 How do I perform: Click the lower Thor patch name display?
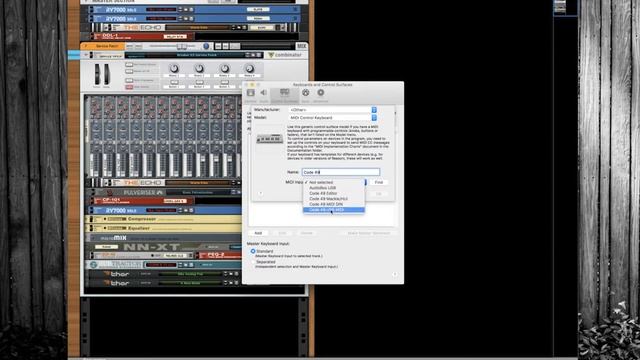tap(190, 283)
